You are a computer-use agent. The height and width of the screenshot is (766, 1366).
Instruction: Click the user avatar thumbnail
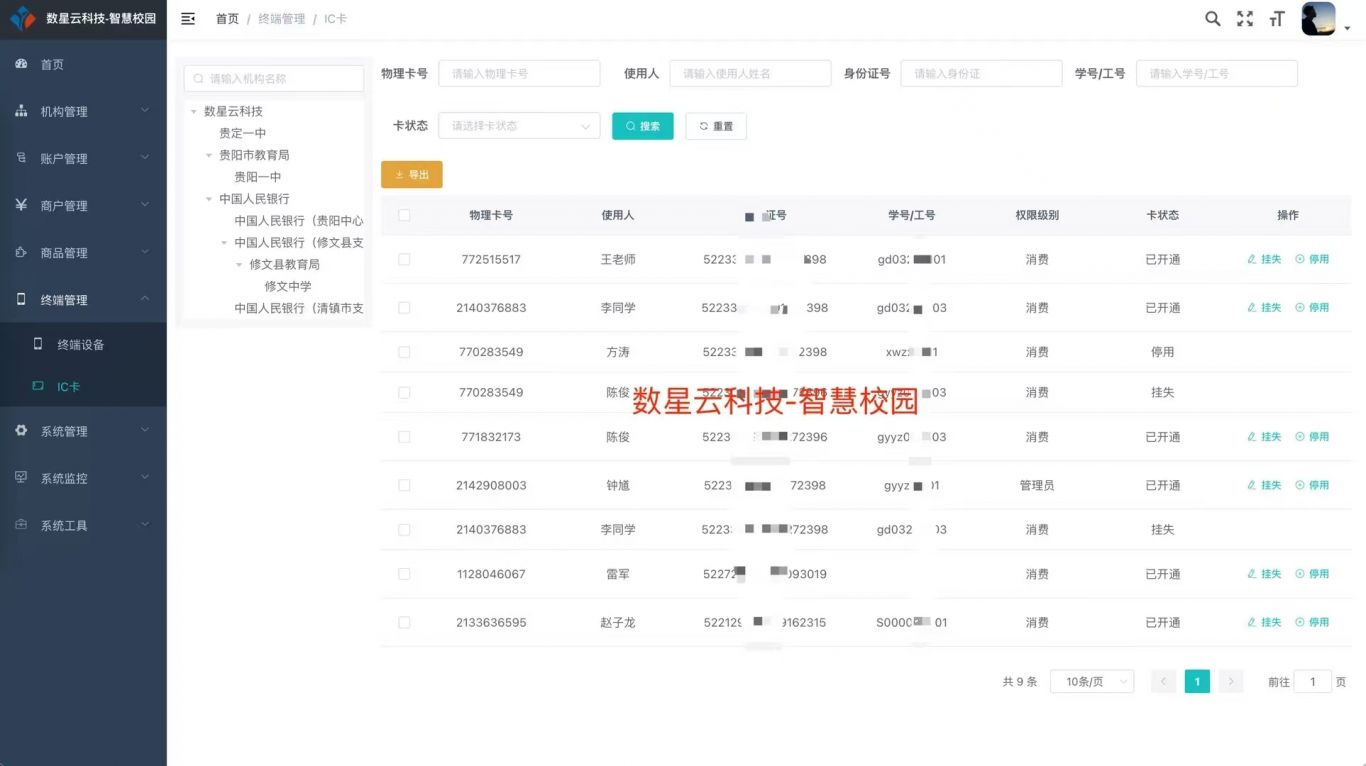1318,18
